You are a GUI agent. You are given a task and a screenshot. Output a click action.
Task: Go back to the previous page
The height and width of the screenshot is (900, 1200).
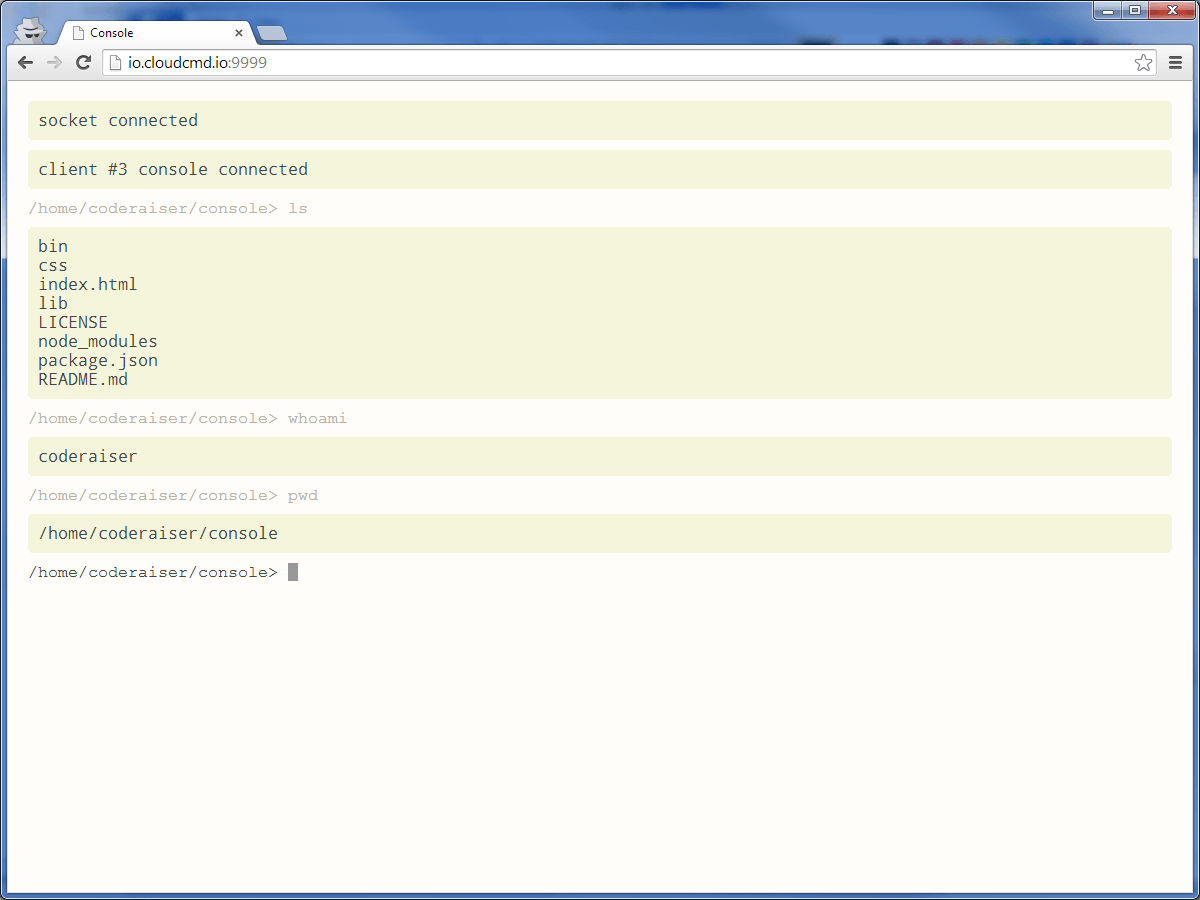tap(26, 63)
